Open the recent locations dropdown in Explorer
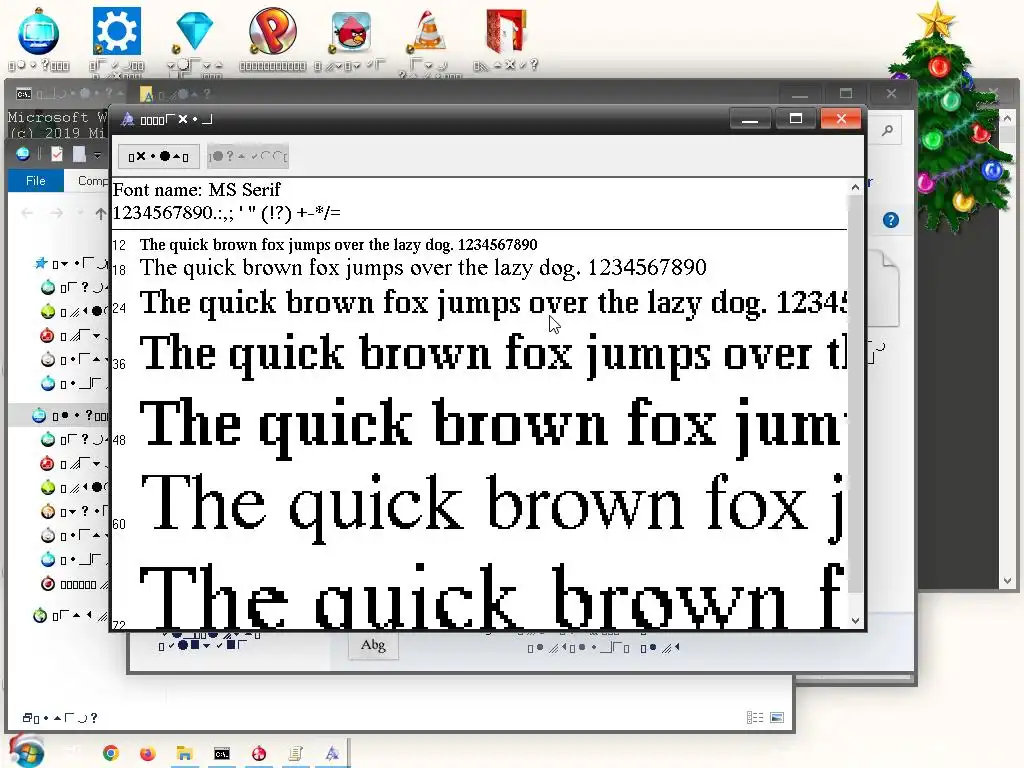1024x768 pixels. click(x=80, y=214)
